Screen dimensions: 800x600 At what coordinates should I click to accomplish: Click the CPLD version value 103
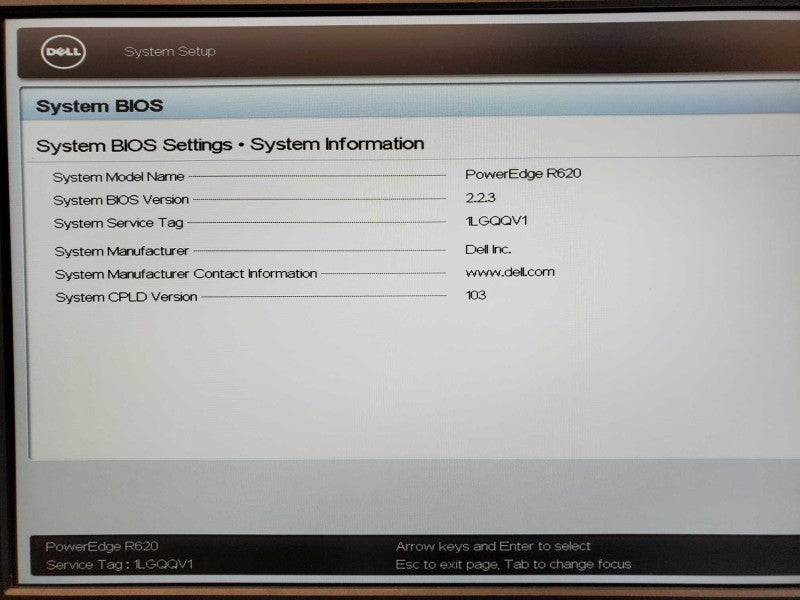[476, 295]
